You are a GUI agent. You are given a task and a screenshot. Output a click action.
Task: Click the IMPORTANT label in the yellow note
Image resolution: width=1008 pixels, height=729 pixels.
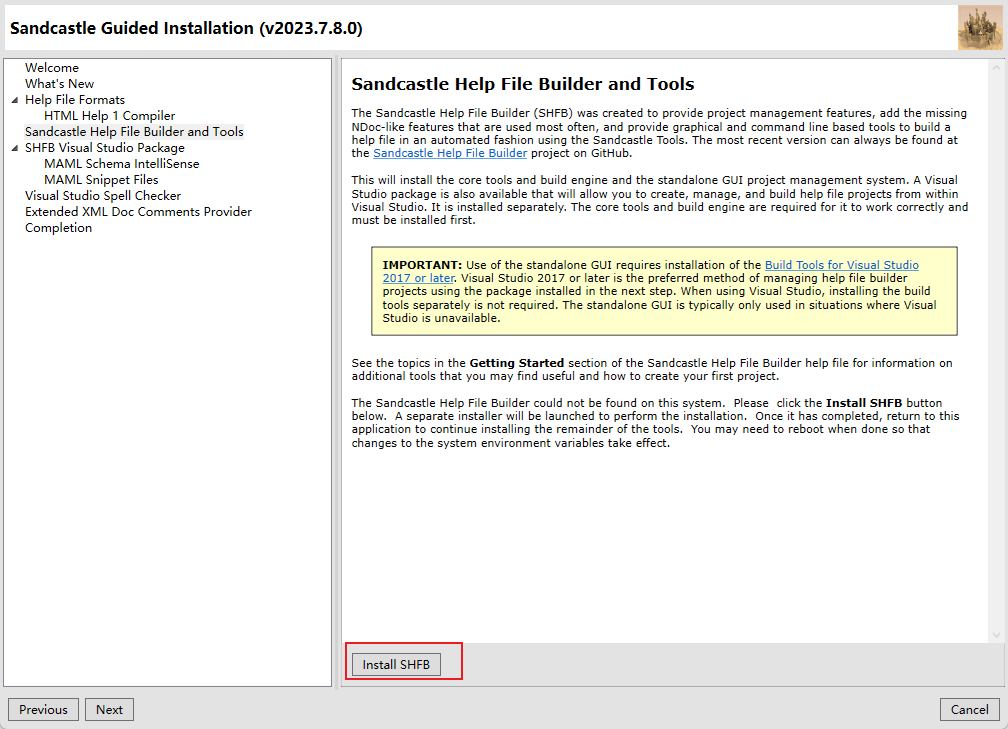coord(422,265)
